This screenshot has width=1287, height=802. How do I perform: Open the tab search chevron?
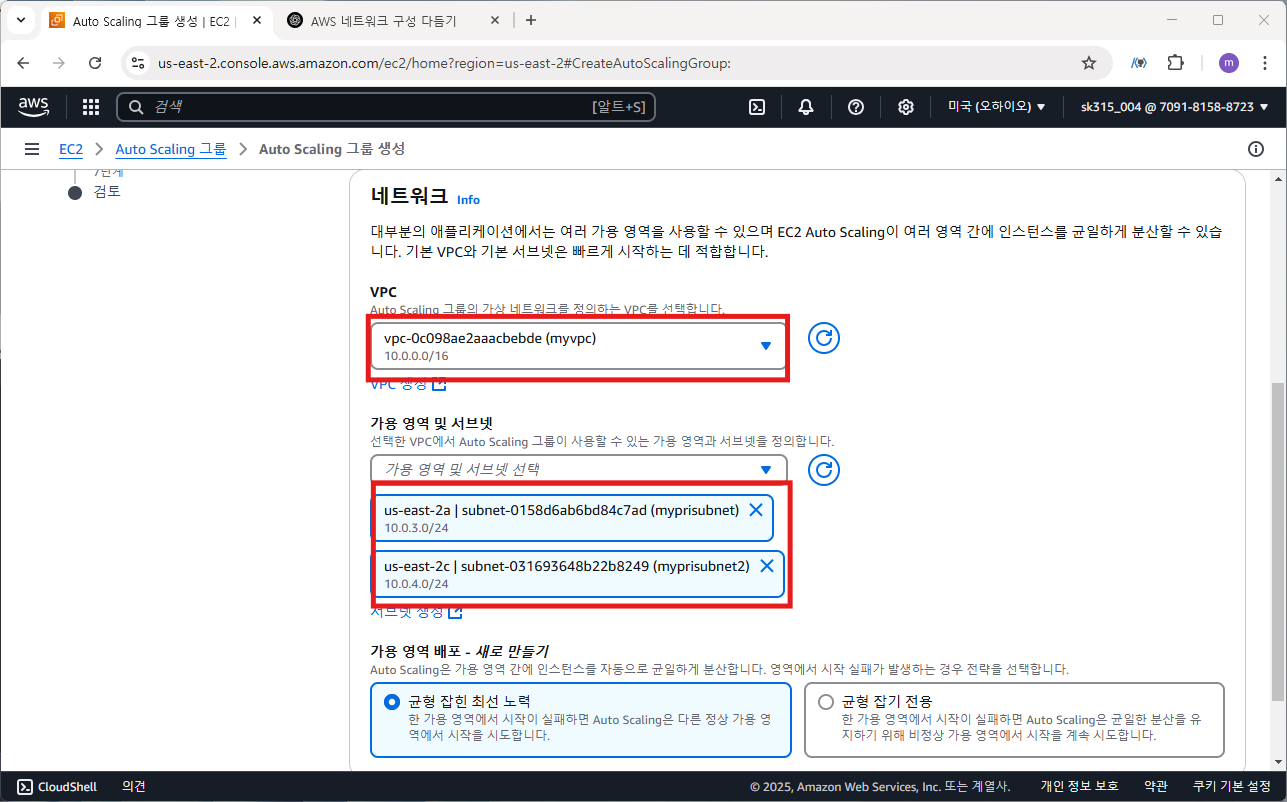tap(20, 20)
